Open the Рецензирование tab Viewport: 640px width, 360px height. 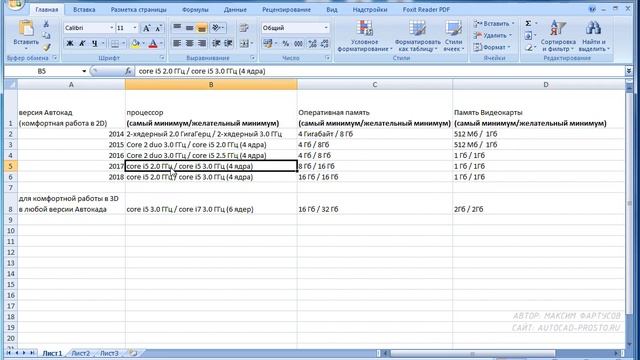(286, 9)
